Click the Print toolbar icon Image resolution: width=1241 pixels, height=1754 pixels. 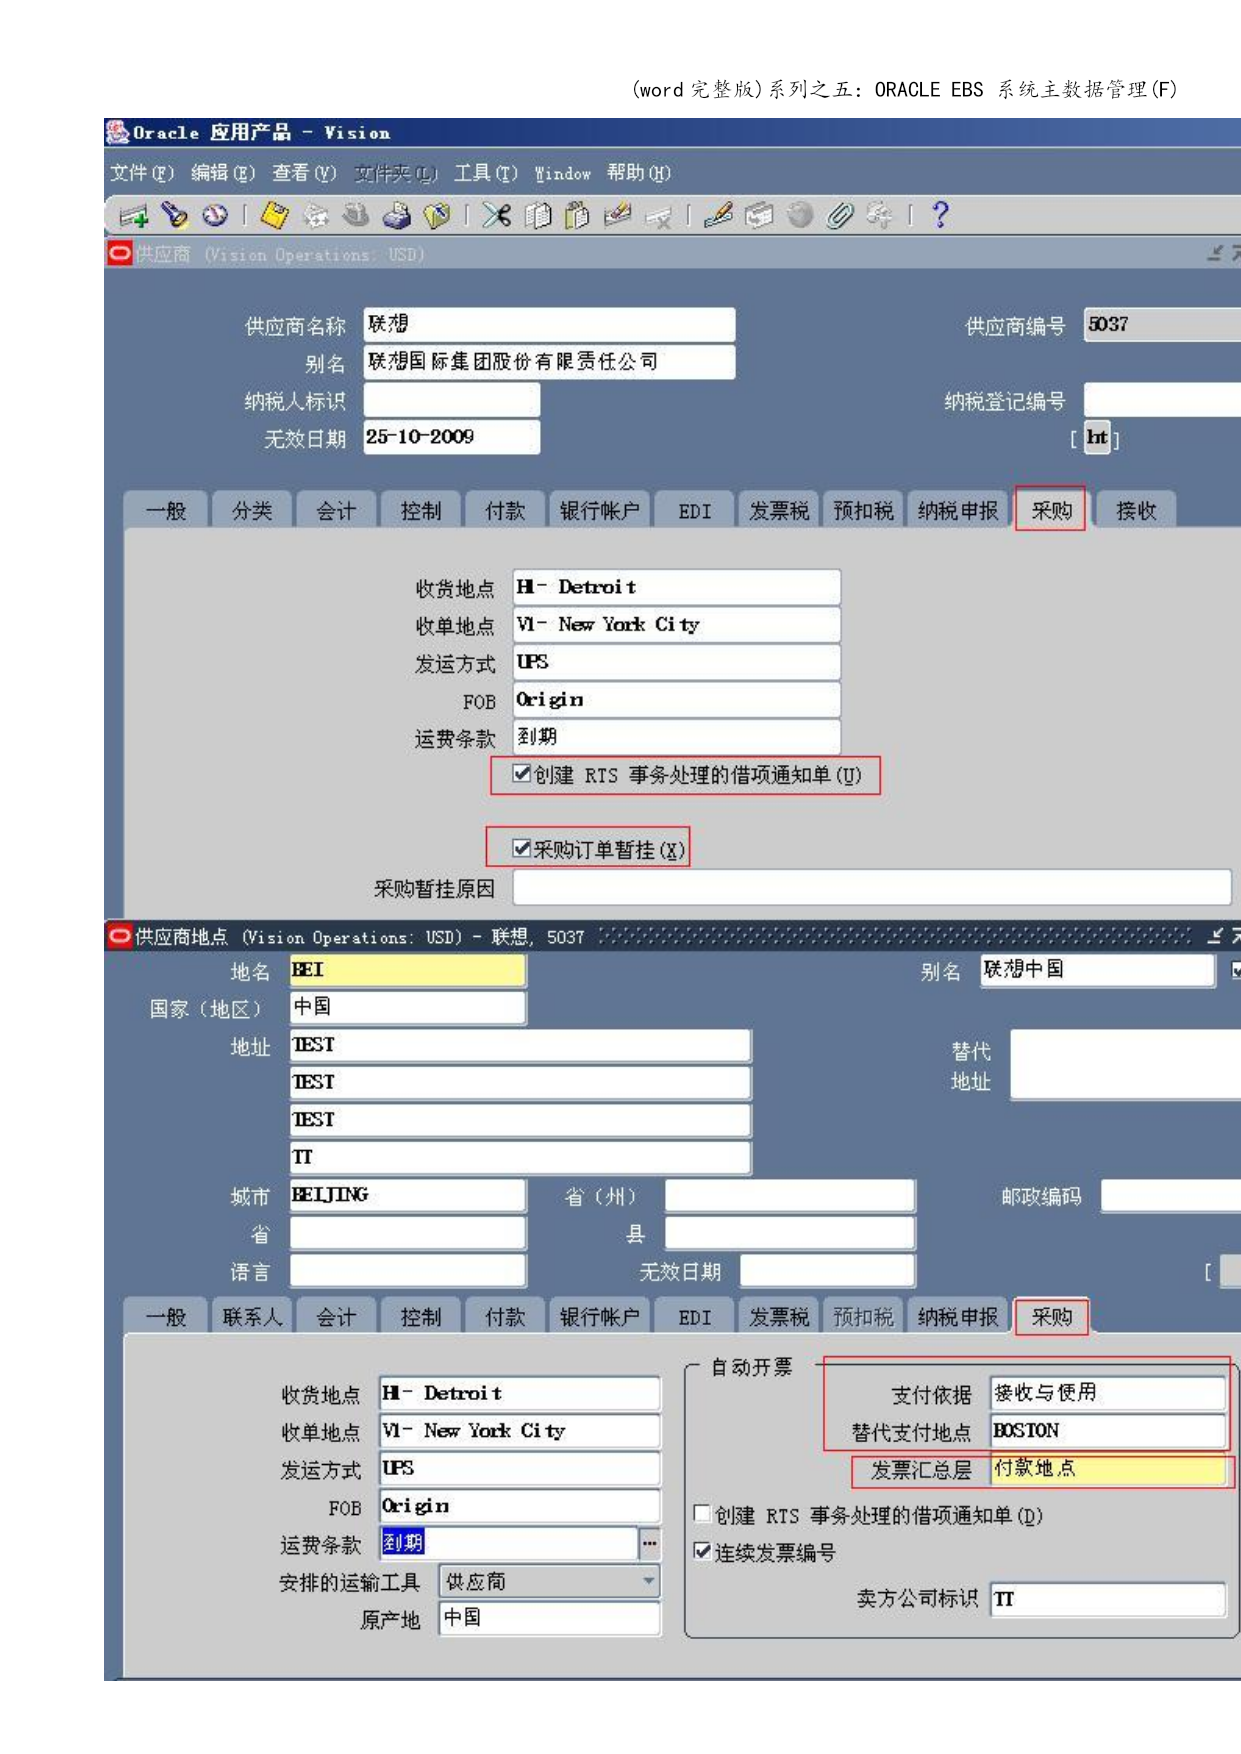(x=397, y=215)
